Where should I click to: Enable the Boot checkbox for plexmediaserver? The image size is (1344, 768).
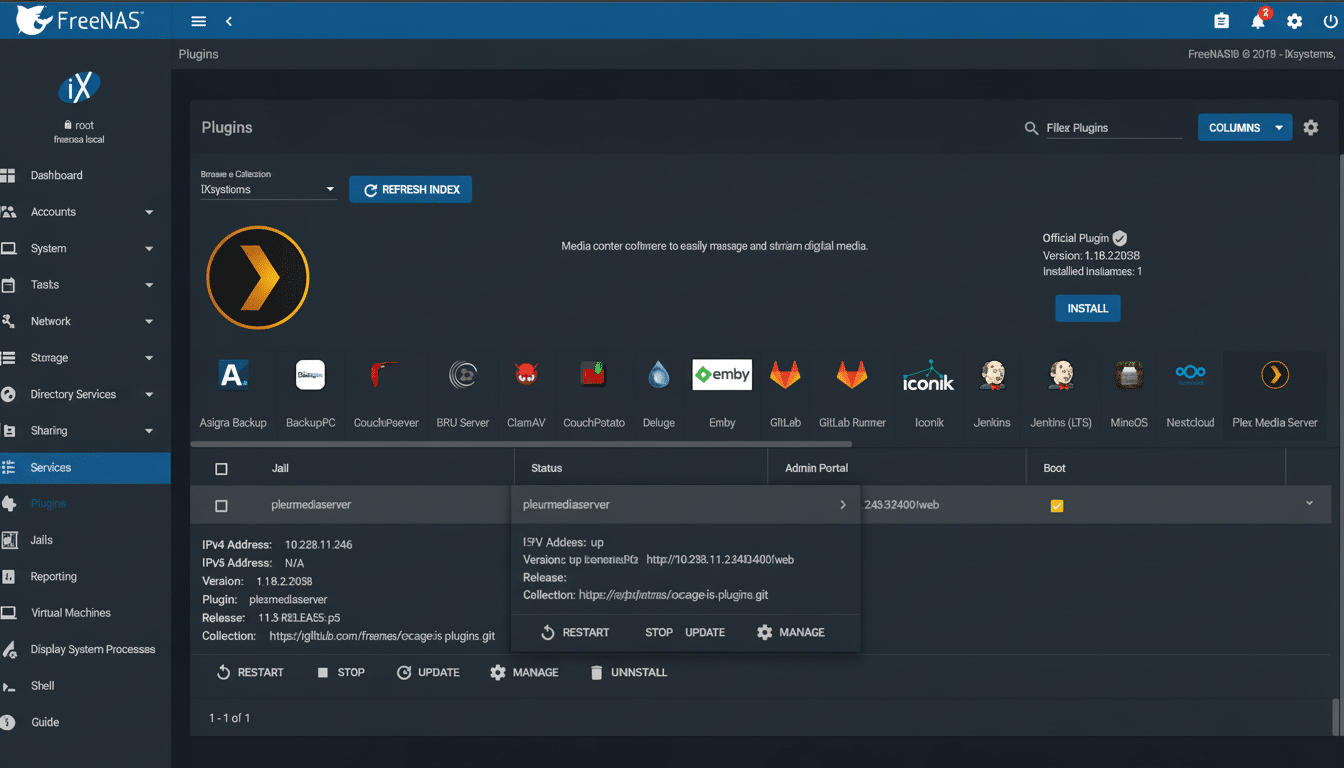click(1057, 505)
